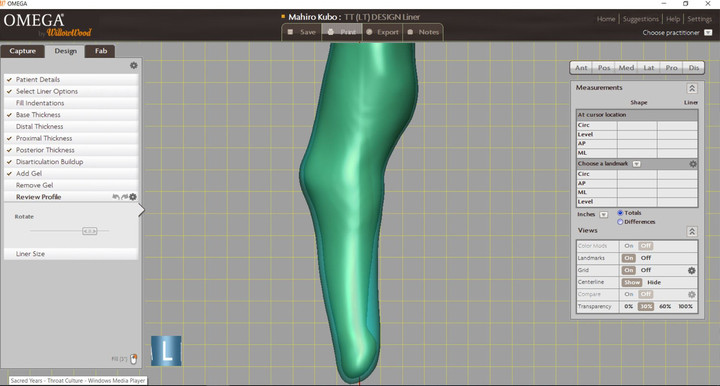The height and width of the screenshot is (386, 720).
Task: Select the Totals radio button
Action: (620, 213)
